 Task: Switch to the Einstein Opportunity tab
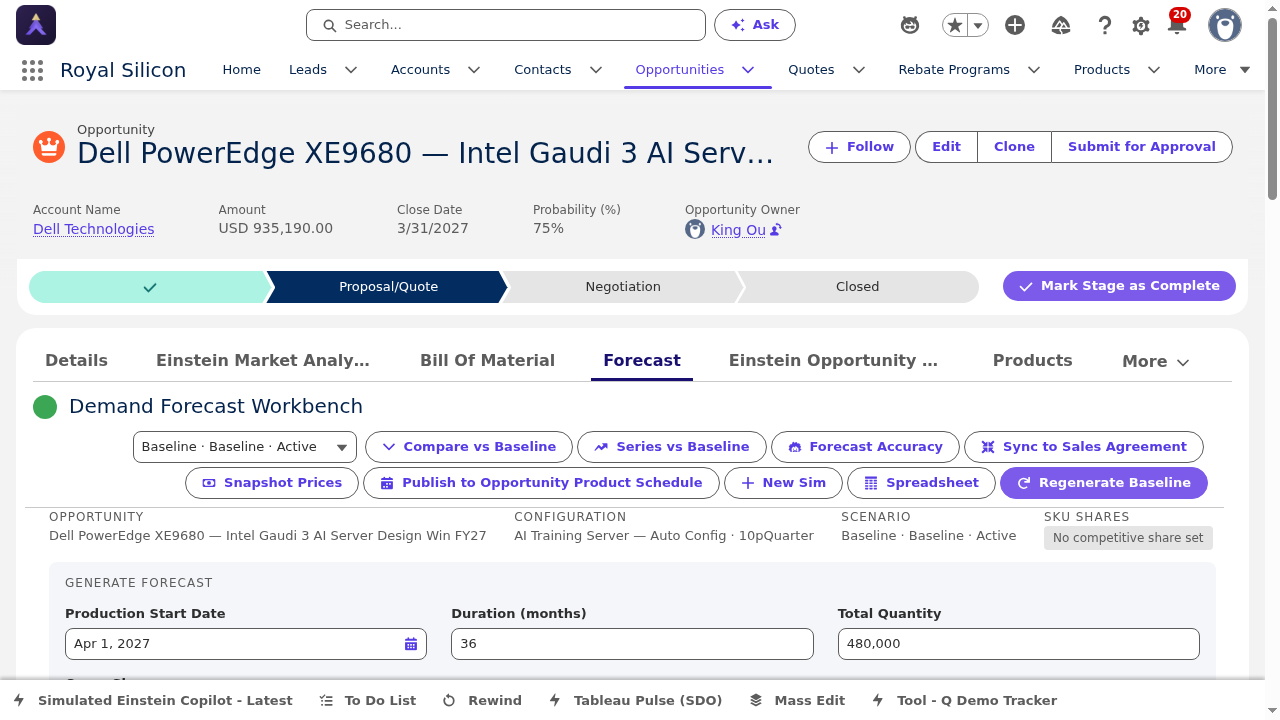pyautogui.click(x=833, y=361)
